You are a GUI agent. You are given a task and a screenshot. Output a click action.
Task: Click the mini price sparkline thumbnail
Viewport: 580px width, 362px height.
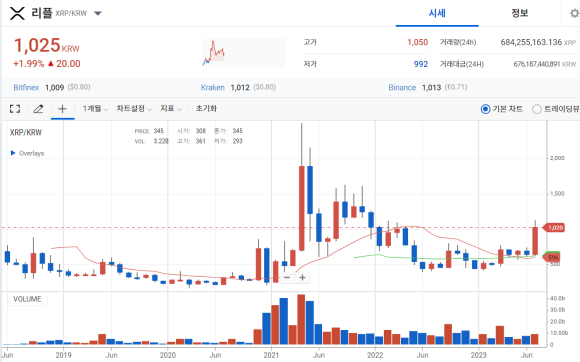pyautogui.click(x=244, y=53)
